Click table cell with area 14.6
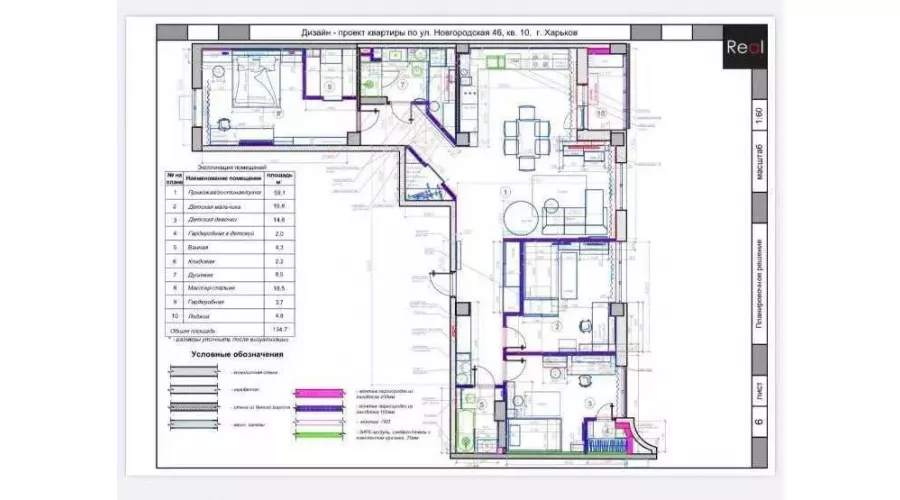This screenshot has height=500, width=900. 280,220
